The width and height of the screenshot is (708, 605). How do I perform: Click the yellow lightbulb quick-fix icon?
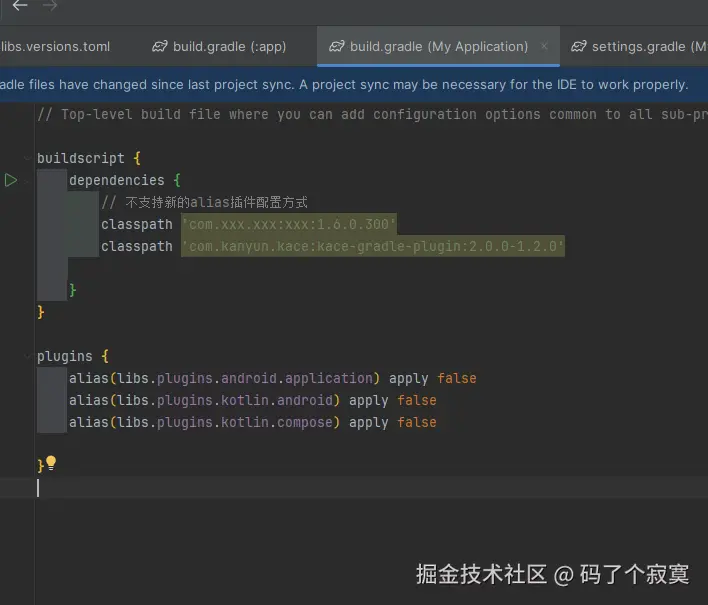click(x=51, y=463)
